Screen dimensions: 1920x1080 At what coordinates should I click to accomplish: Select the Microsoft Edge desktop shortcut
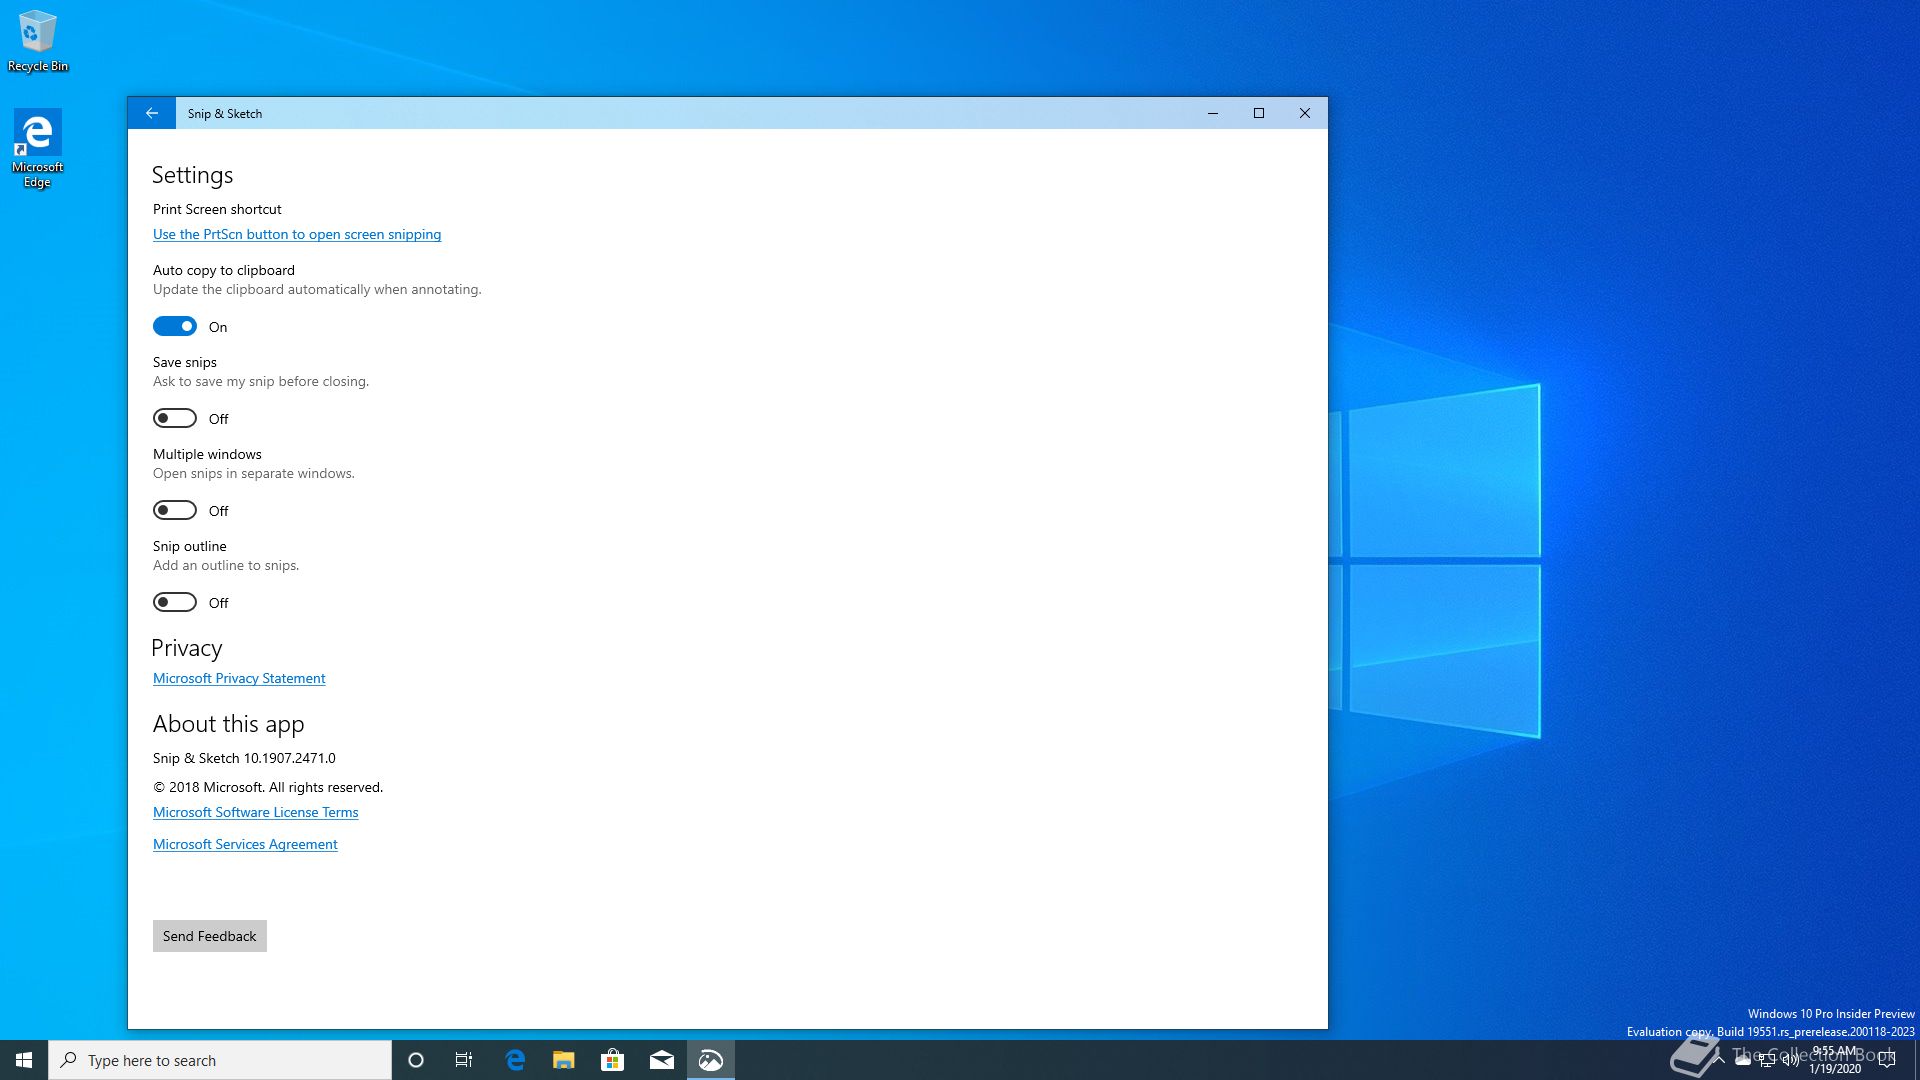click(x=38, y=148)
